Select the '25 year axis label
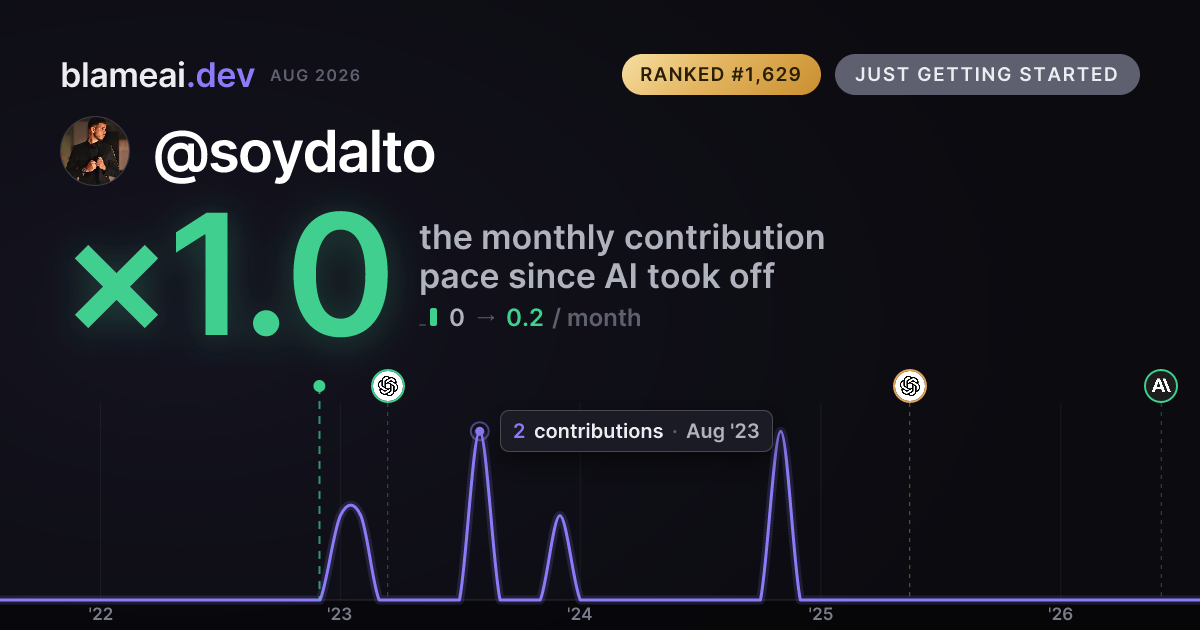The height and width of the screenshot is (630, 1200). tap(821, 614)
